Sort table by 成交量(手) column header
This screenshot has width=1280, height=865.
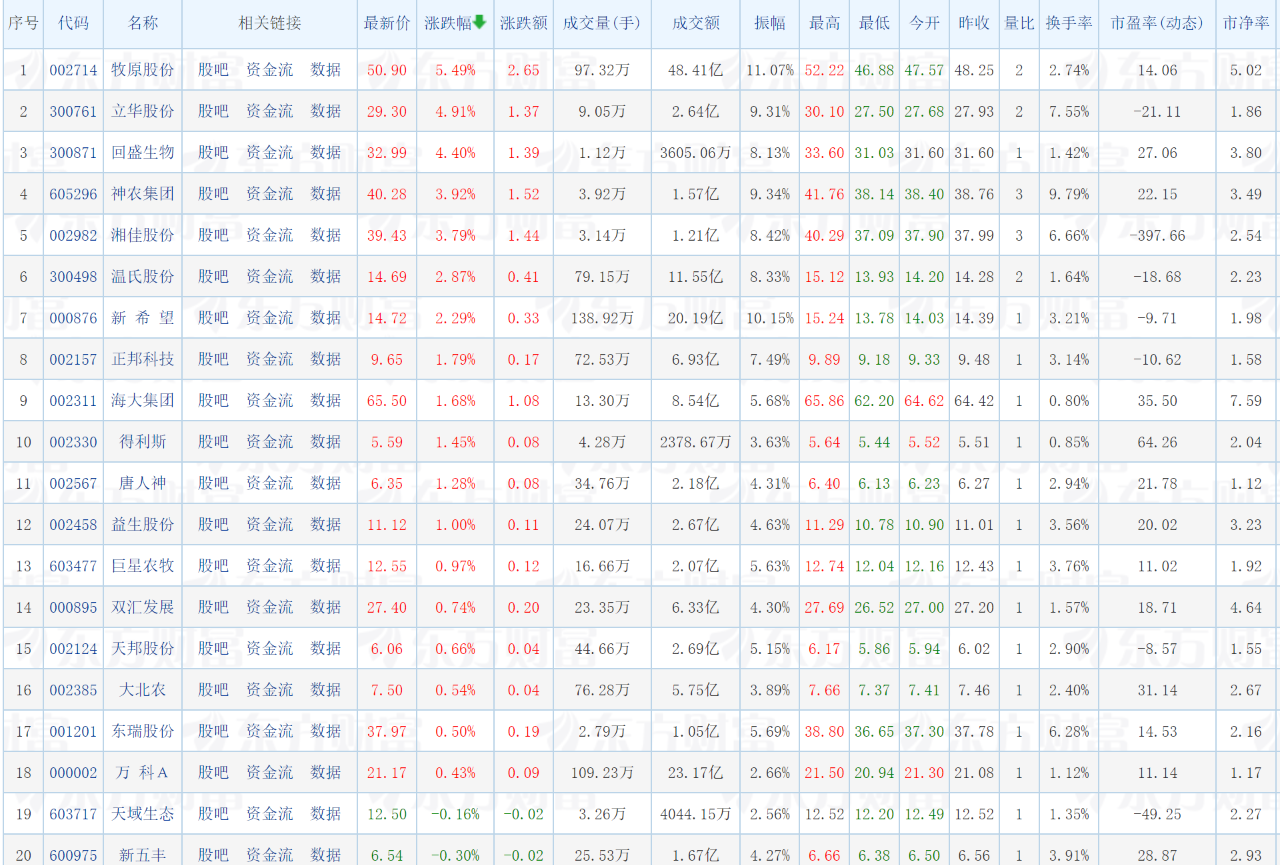tap(602, 23)
